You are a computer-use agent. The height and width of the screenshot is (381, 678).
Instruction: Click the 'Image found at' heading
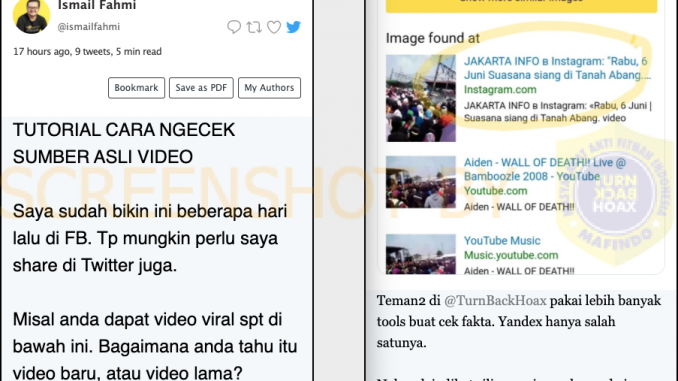pyautogui.click(x=432, y=38)
